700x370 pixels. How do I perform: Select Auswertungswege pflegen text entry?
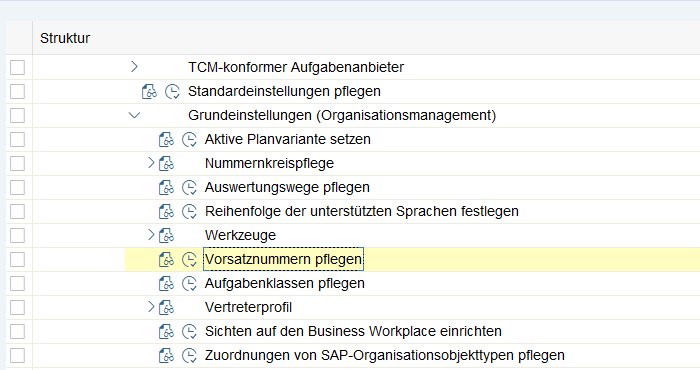[x=287, y=188]
